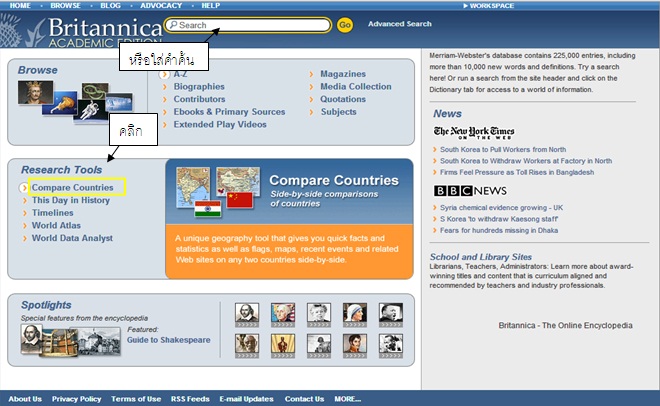Open Compare Countries research tool
Image resolution: width=660 pixels, height=406 pixels.
point(72,187)
